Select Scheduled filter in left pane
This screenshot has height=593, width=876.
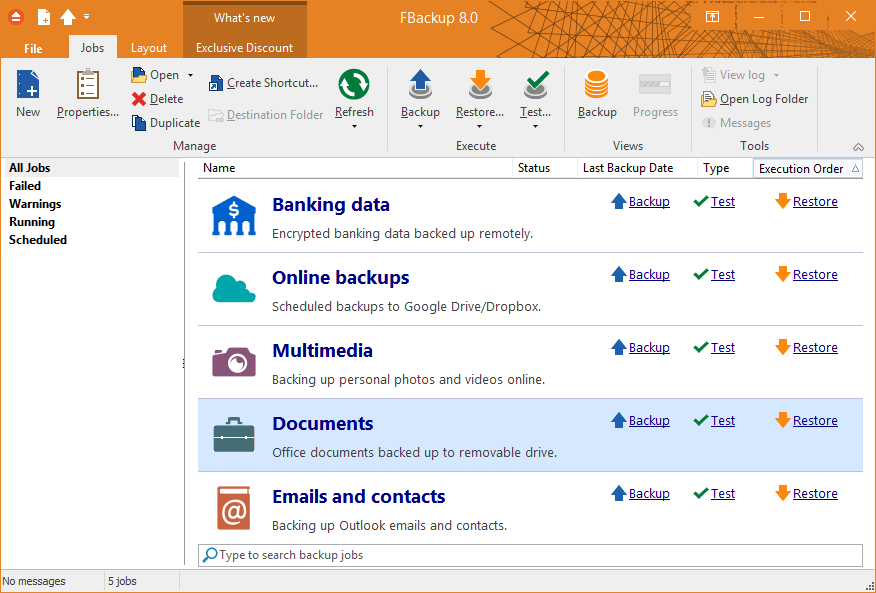38,240
